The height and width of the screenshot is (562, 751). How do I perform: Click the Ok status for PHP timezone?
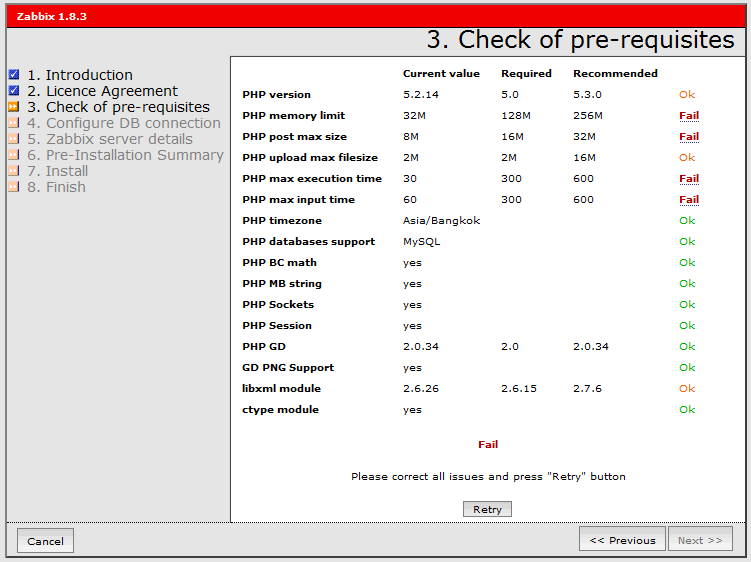click(687, 220)
